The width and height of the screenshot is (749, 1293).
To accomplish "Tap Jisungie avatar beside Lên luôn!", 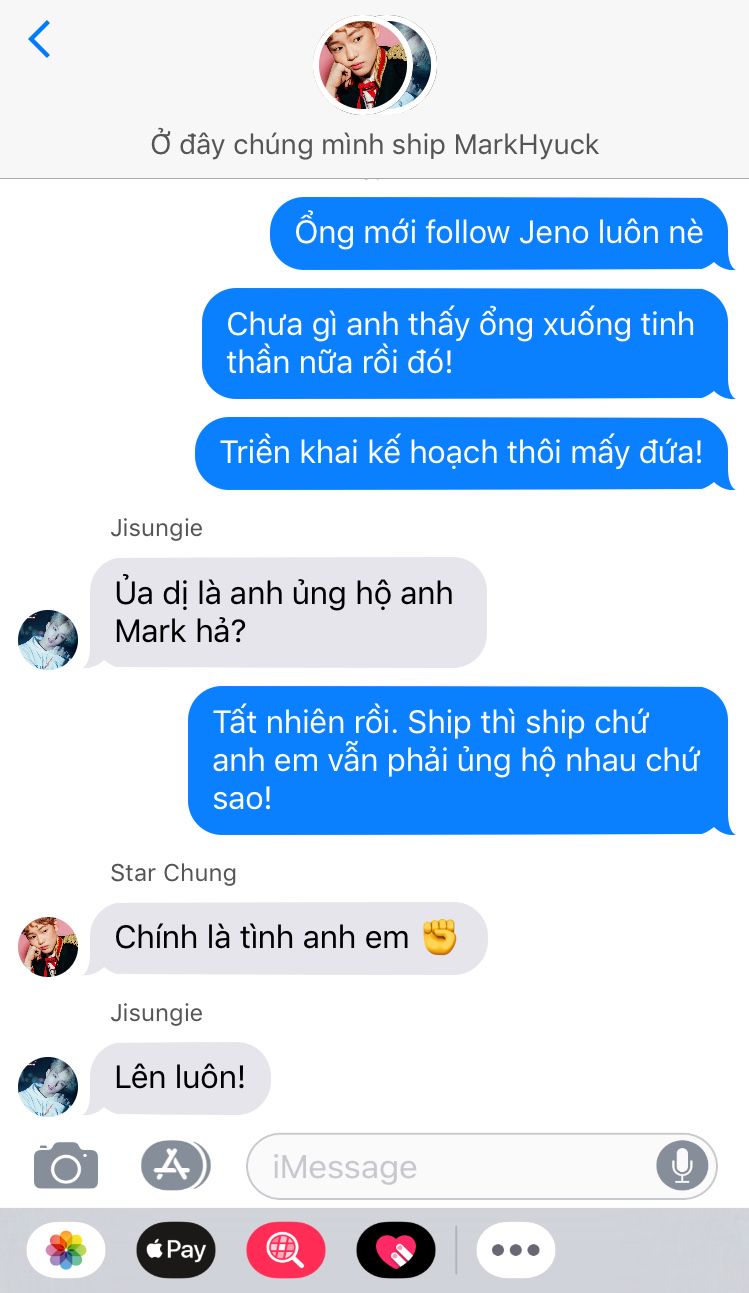I will coord(48,1087).
